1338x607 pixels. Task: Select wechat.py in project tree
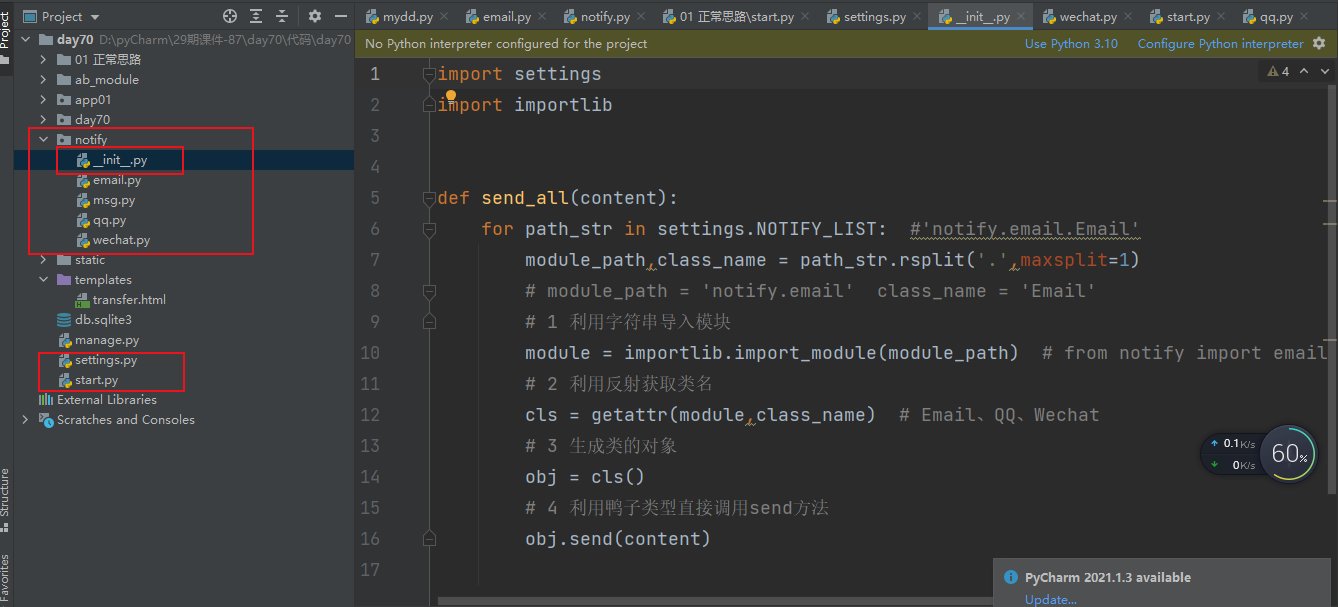coord(121,240)
